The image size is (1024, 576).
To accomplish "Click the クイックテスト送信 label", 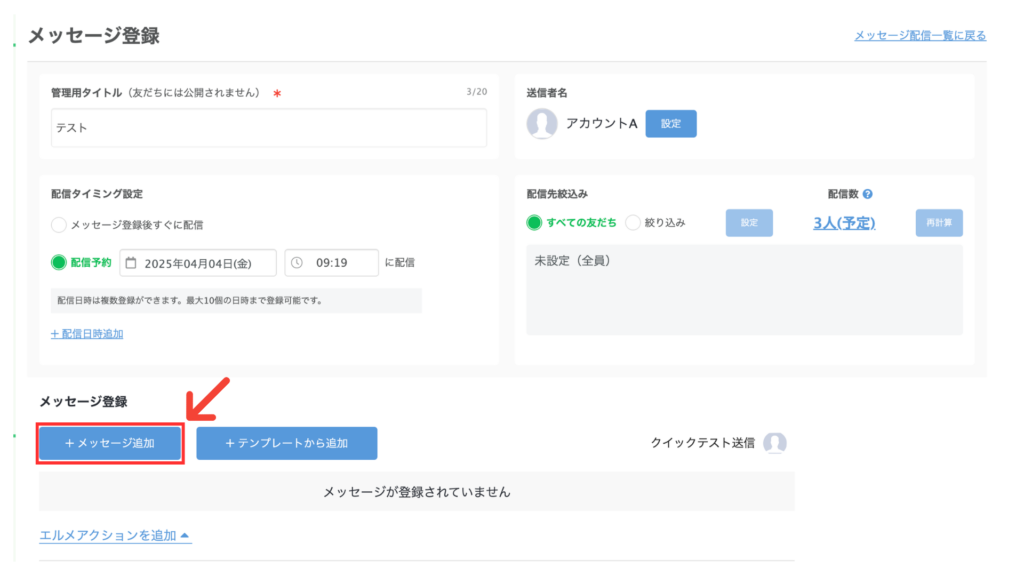I will pyautogui.click(x=702, y=443).
